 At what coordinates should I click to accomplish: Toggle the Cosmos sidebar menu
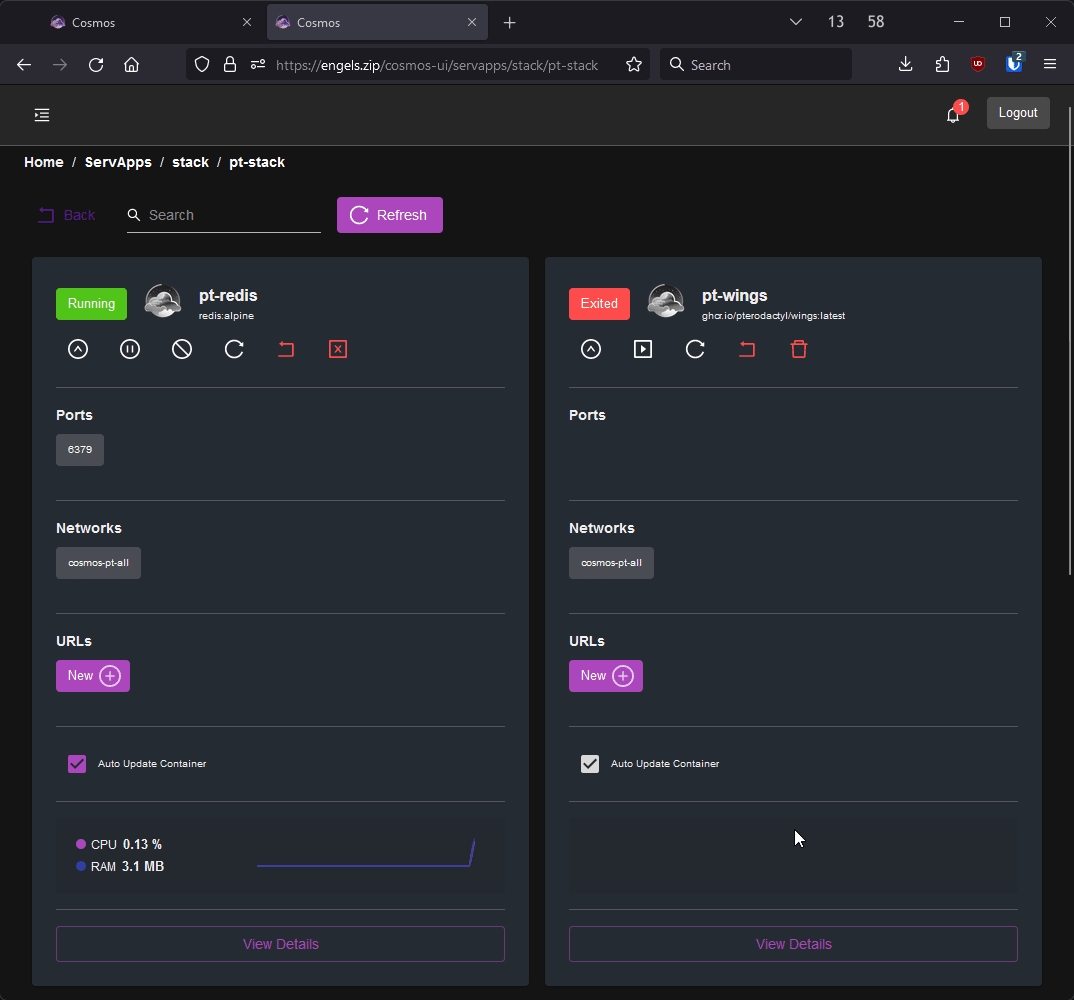tap(42, 115)
